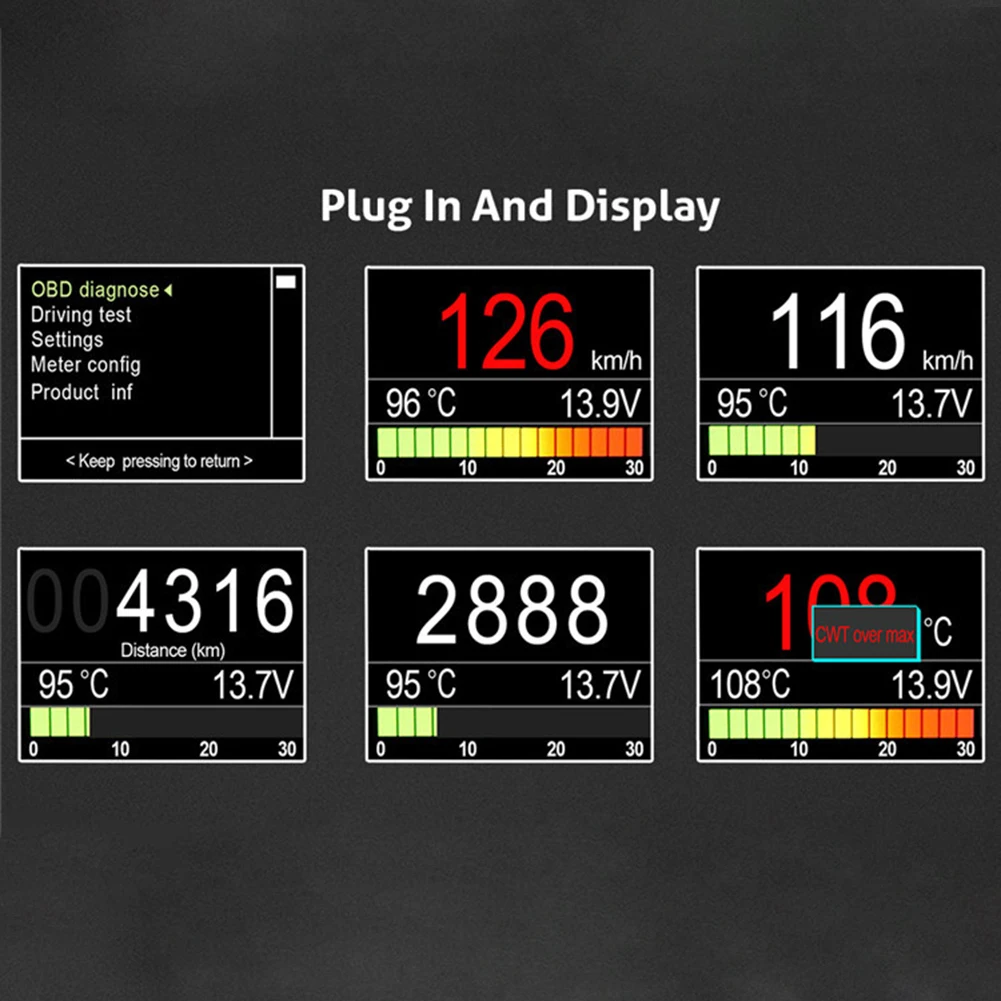
Task: Dismiss the CWT over max warning popup
Action: pos(865,633)
